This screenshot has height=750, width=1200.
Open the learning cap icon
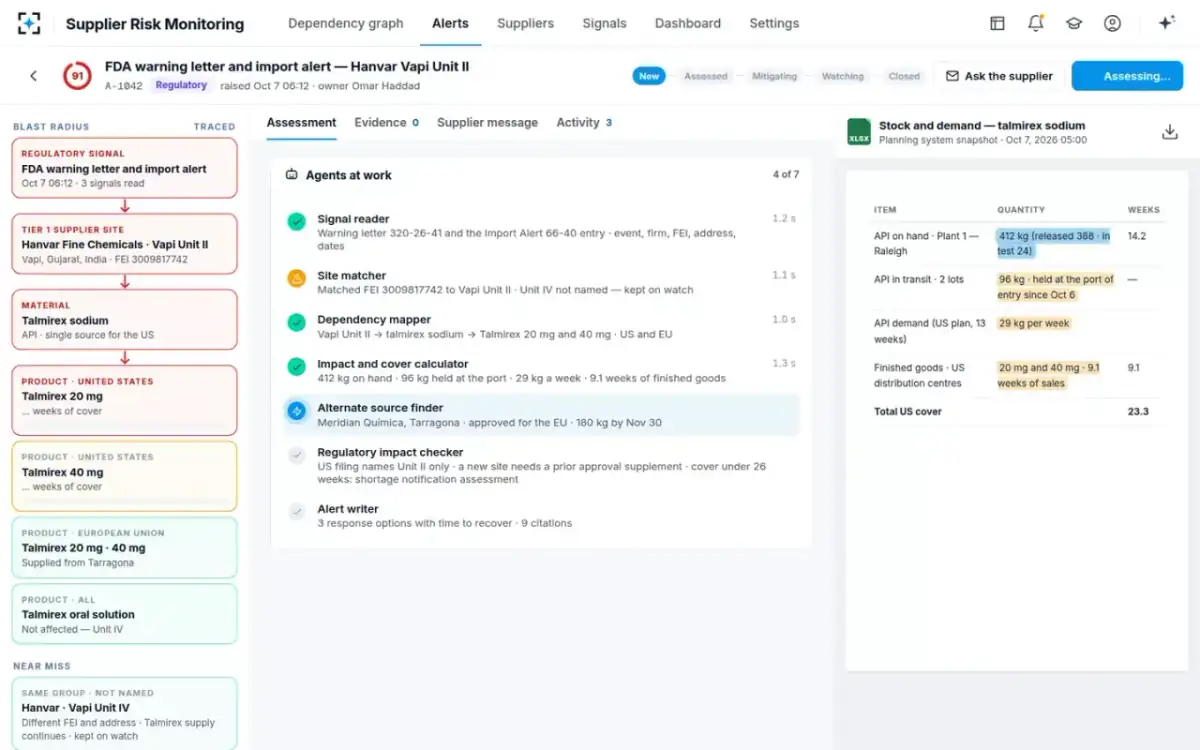[1074, 23]
